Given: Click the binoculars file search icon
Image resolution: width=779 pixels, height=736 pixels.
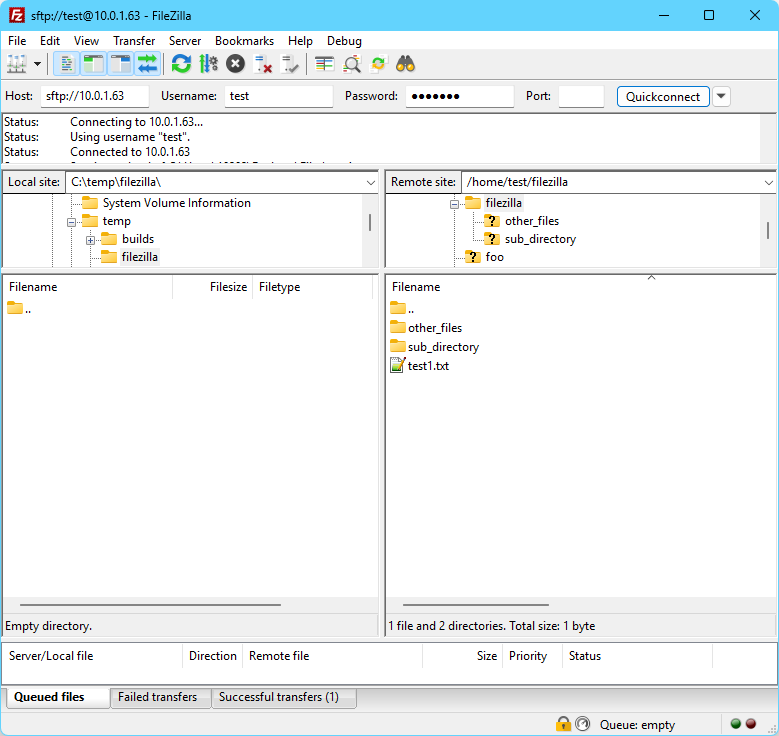Looking at the screenshot, I should click(x=405, y=64).
